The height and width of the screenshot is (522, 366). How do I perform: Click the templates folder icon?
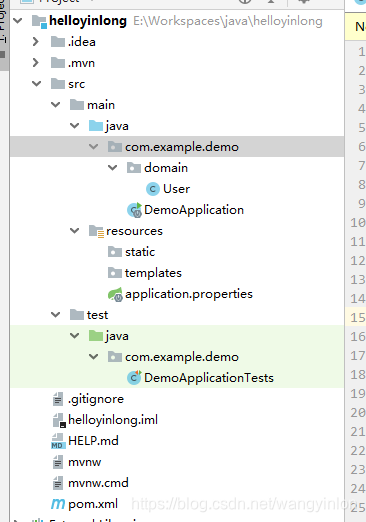(115, 273)
